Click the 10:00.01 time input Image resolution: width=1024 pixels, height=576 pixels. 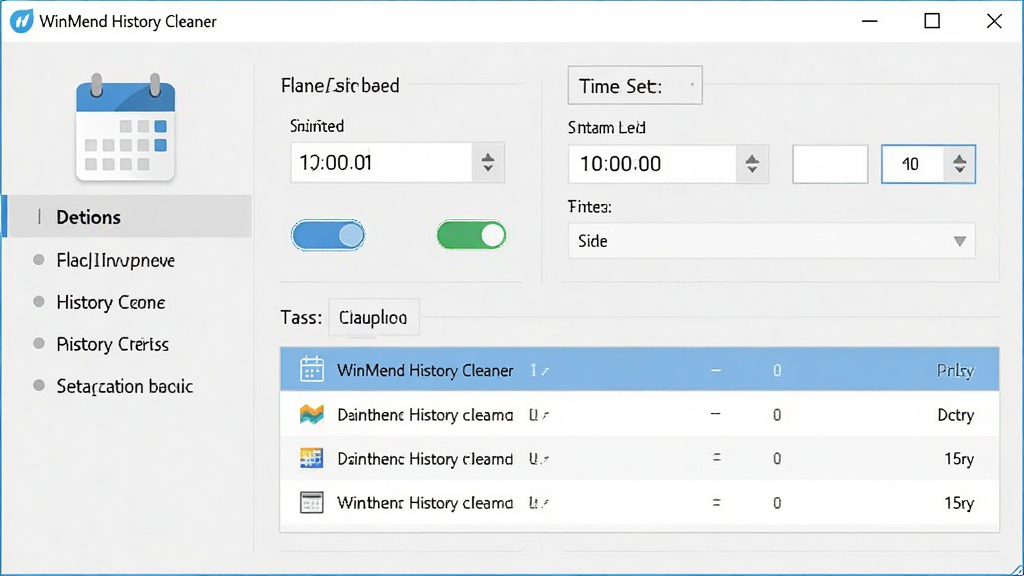click(x=381, y=162)
